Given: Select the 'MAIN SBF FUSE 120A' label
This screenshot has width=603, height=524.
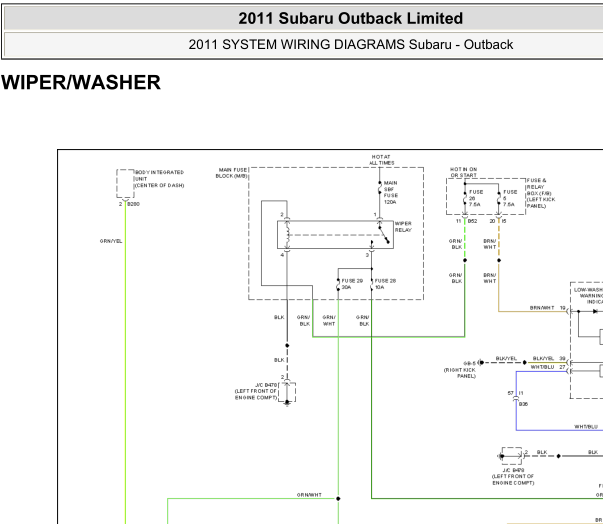Looking at the screenshot, I should (x=390, y=192).
